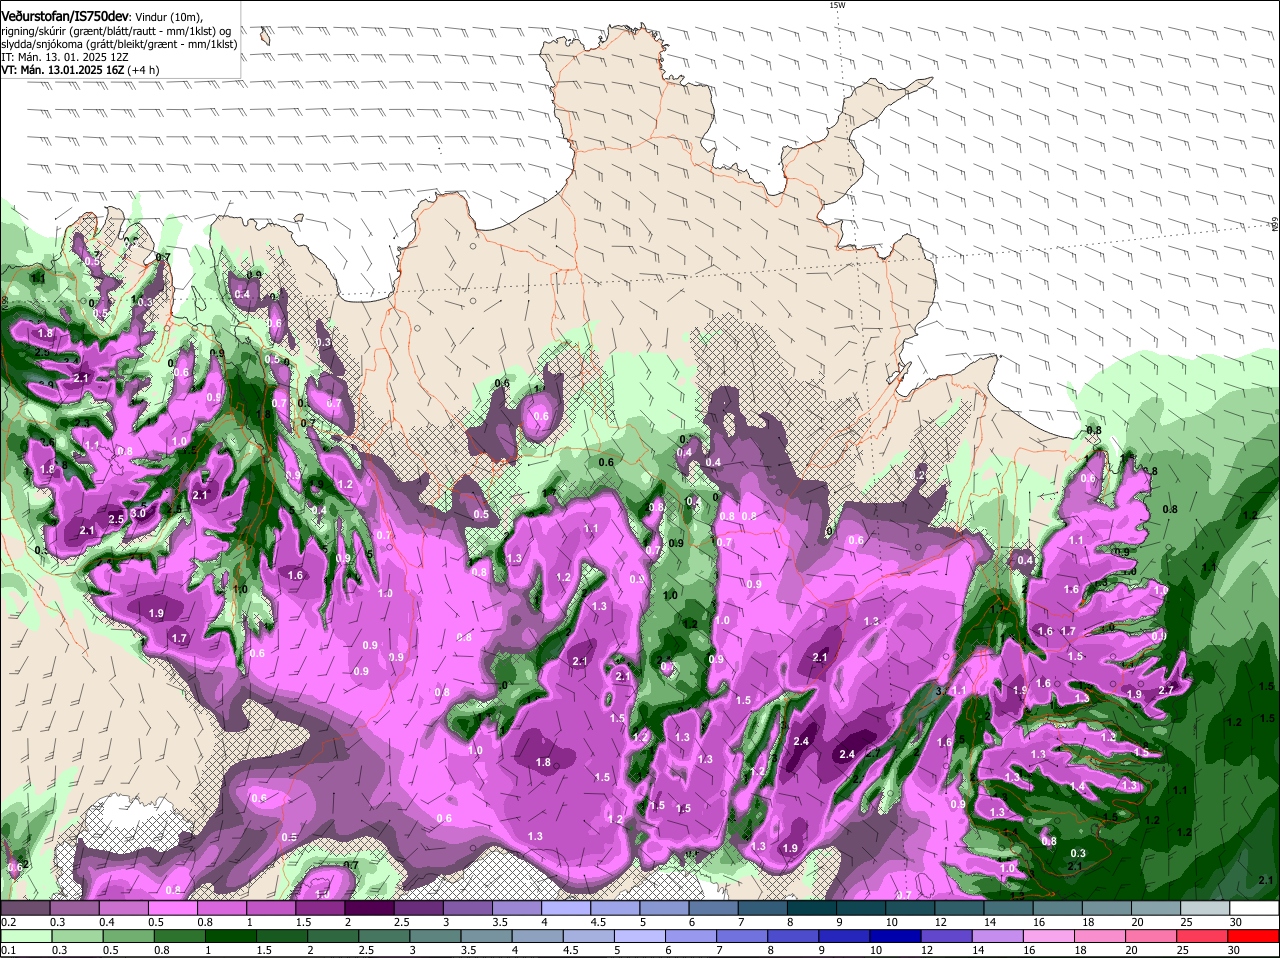Click the 30 label in the lower legend
Viewport: 1280px width, 958px height.
point(1234,950)
